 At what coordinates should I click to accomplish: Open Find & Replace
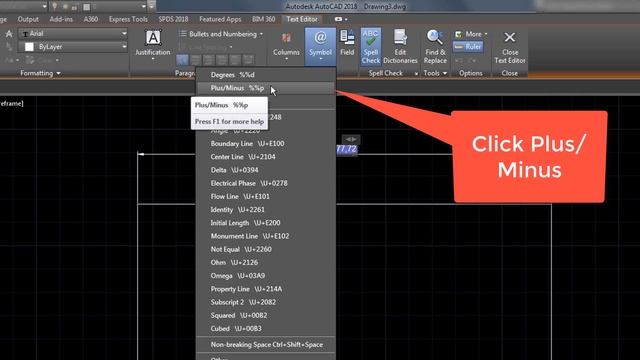click(x=435, y=46)
